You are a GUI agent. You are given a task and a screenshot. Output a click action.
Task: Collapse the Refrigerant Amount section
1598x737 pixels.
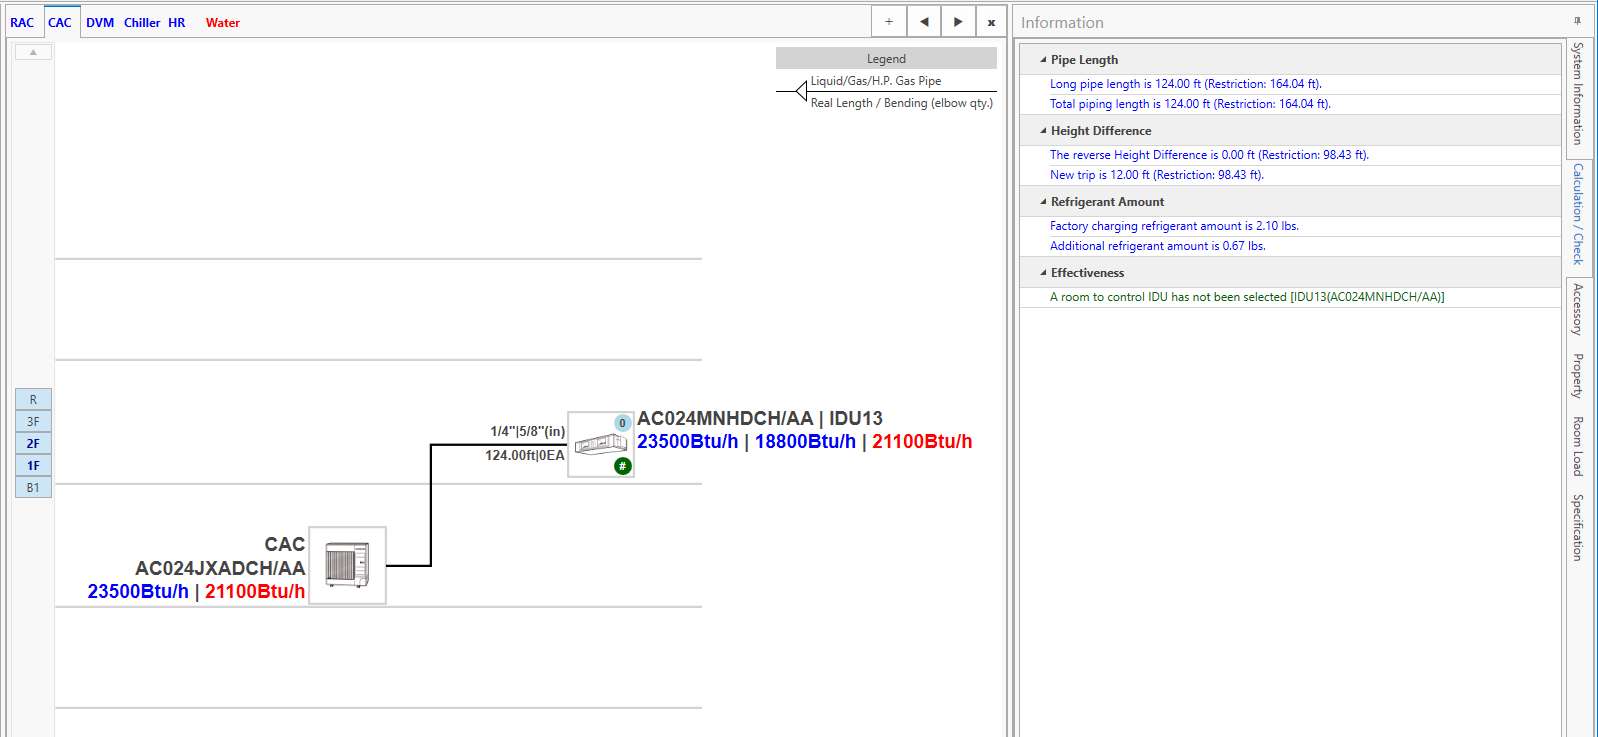[x=1044, y=202]
